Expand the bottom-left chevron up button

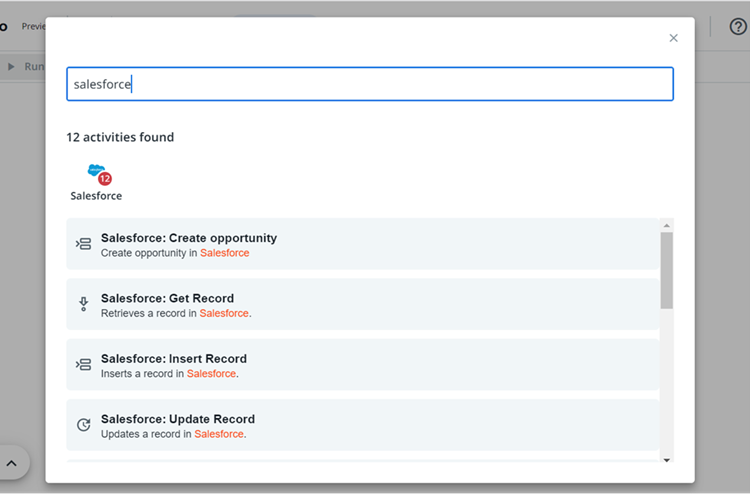click(x=11, y=462)
